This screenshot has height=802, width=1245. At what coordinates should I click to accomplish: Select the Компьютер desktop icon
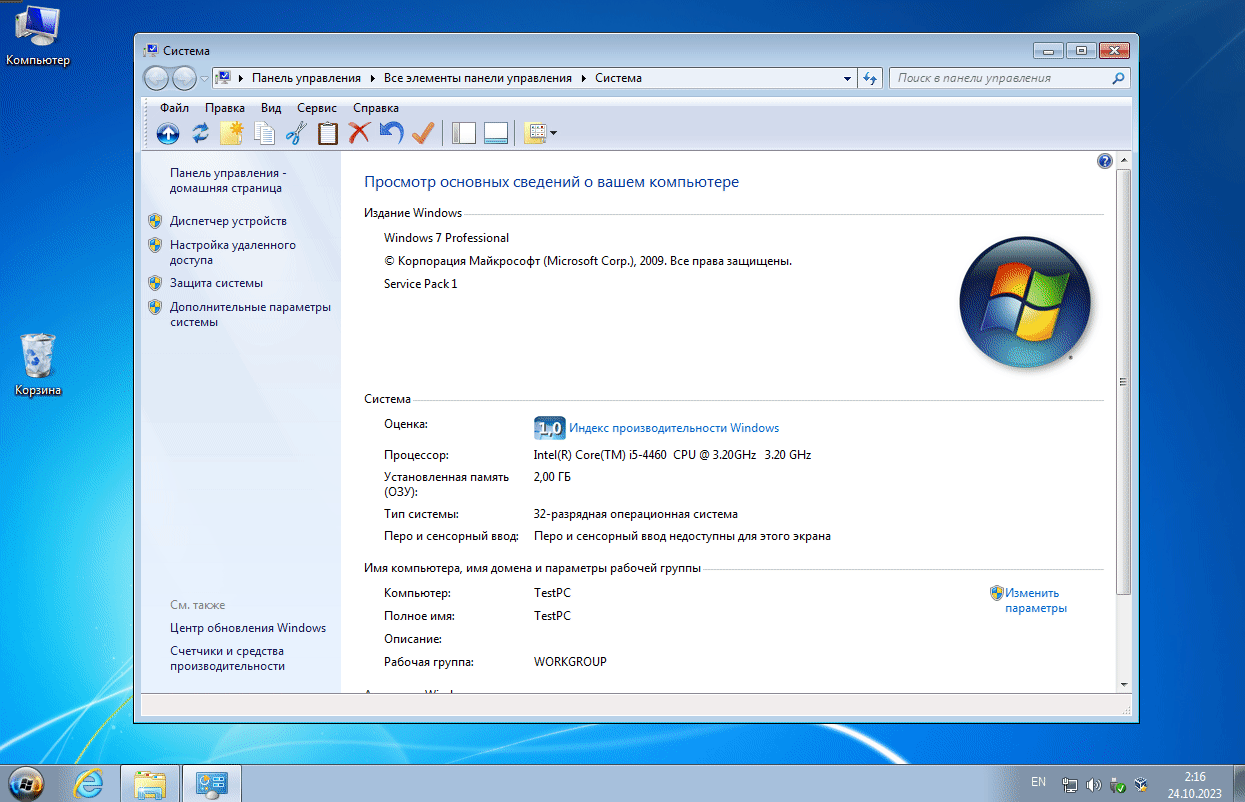click(38, 36)
